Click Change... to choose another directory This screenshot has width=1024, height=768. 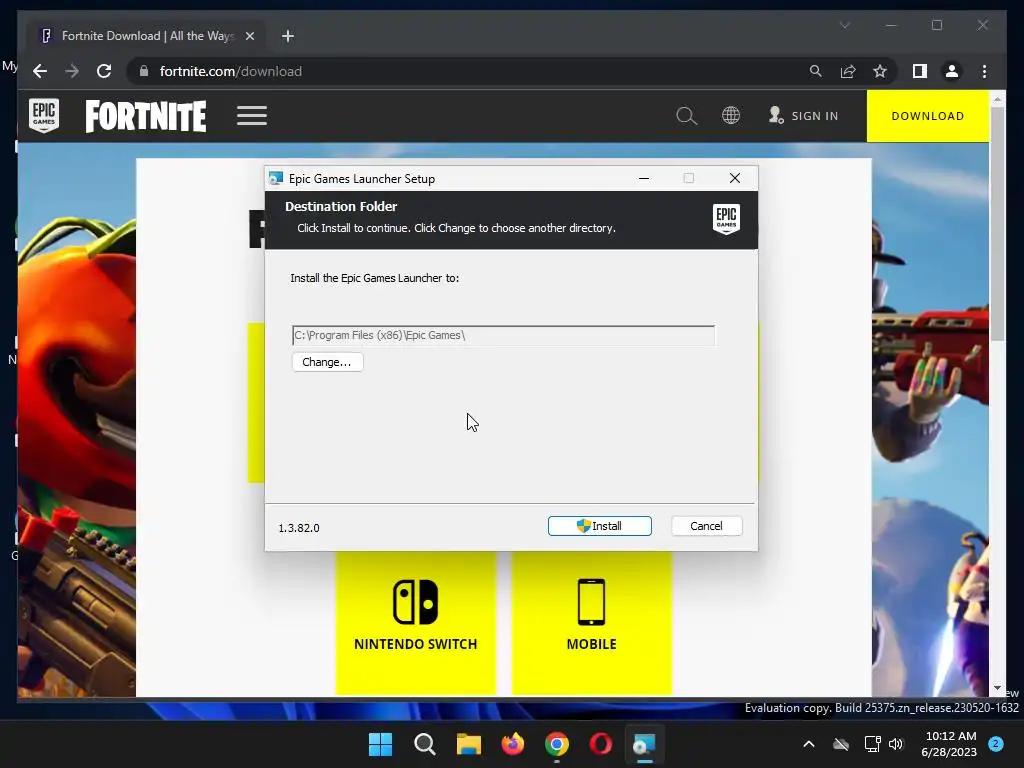(327, 362)
